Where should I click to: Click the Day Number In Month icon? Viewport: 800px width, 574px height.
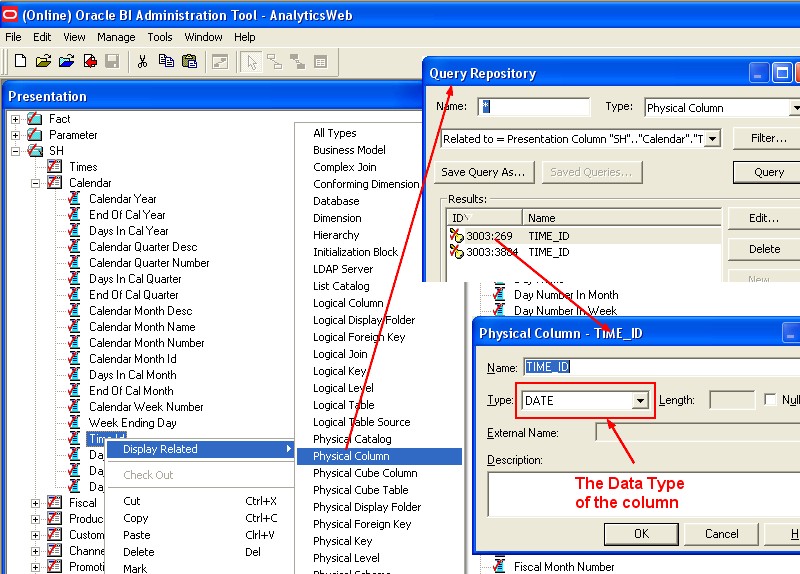tap(499, 294)
